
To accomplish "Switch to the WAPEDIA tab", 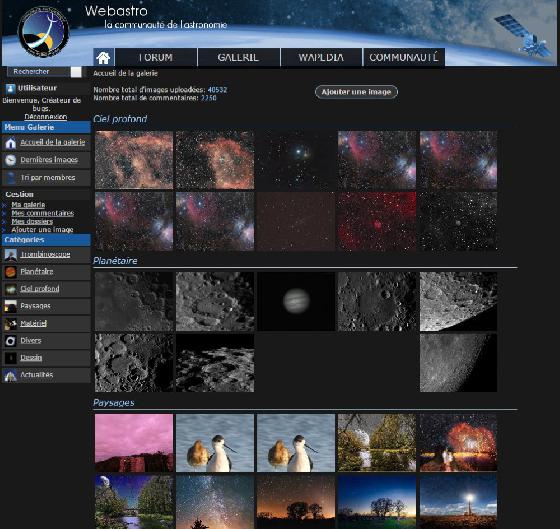I will [321, 58].
